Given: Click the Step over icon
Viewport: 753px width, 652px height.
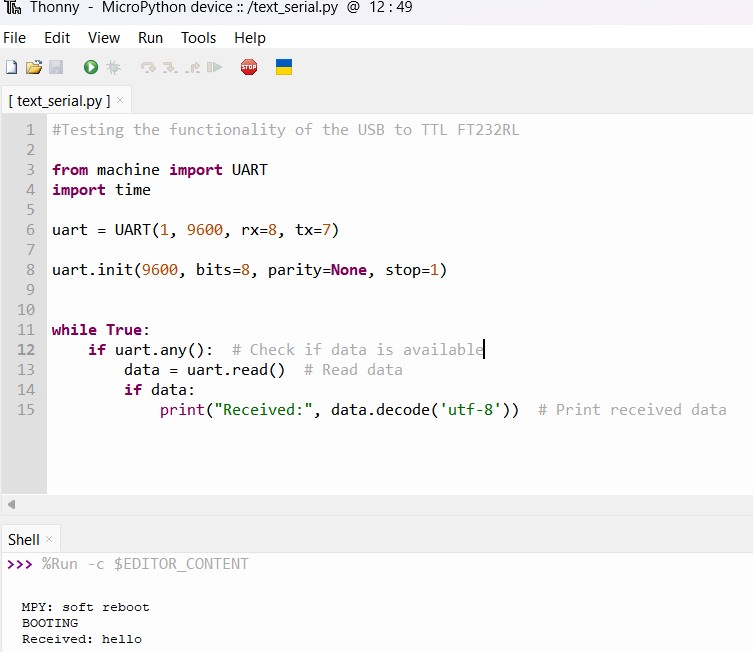Looking at the screenshot, I should [x=148, y=67].
